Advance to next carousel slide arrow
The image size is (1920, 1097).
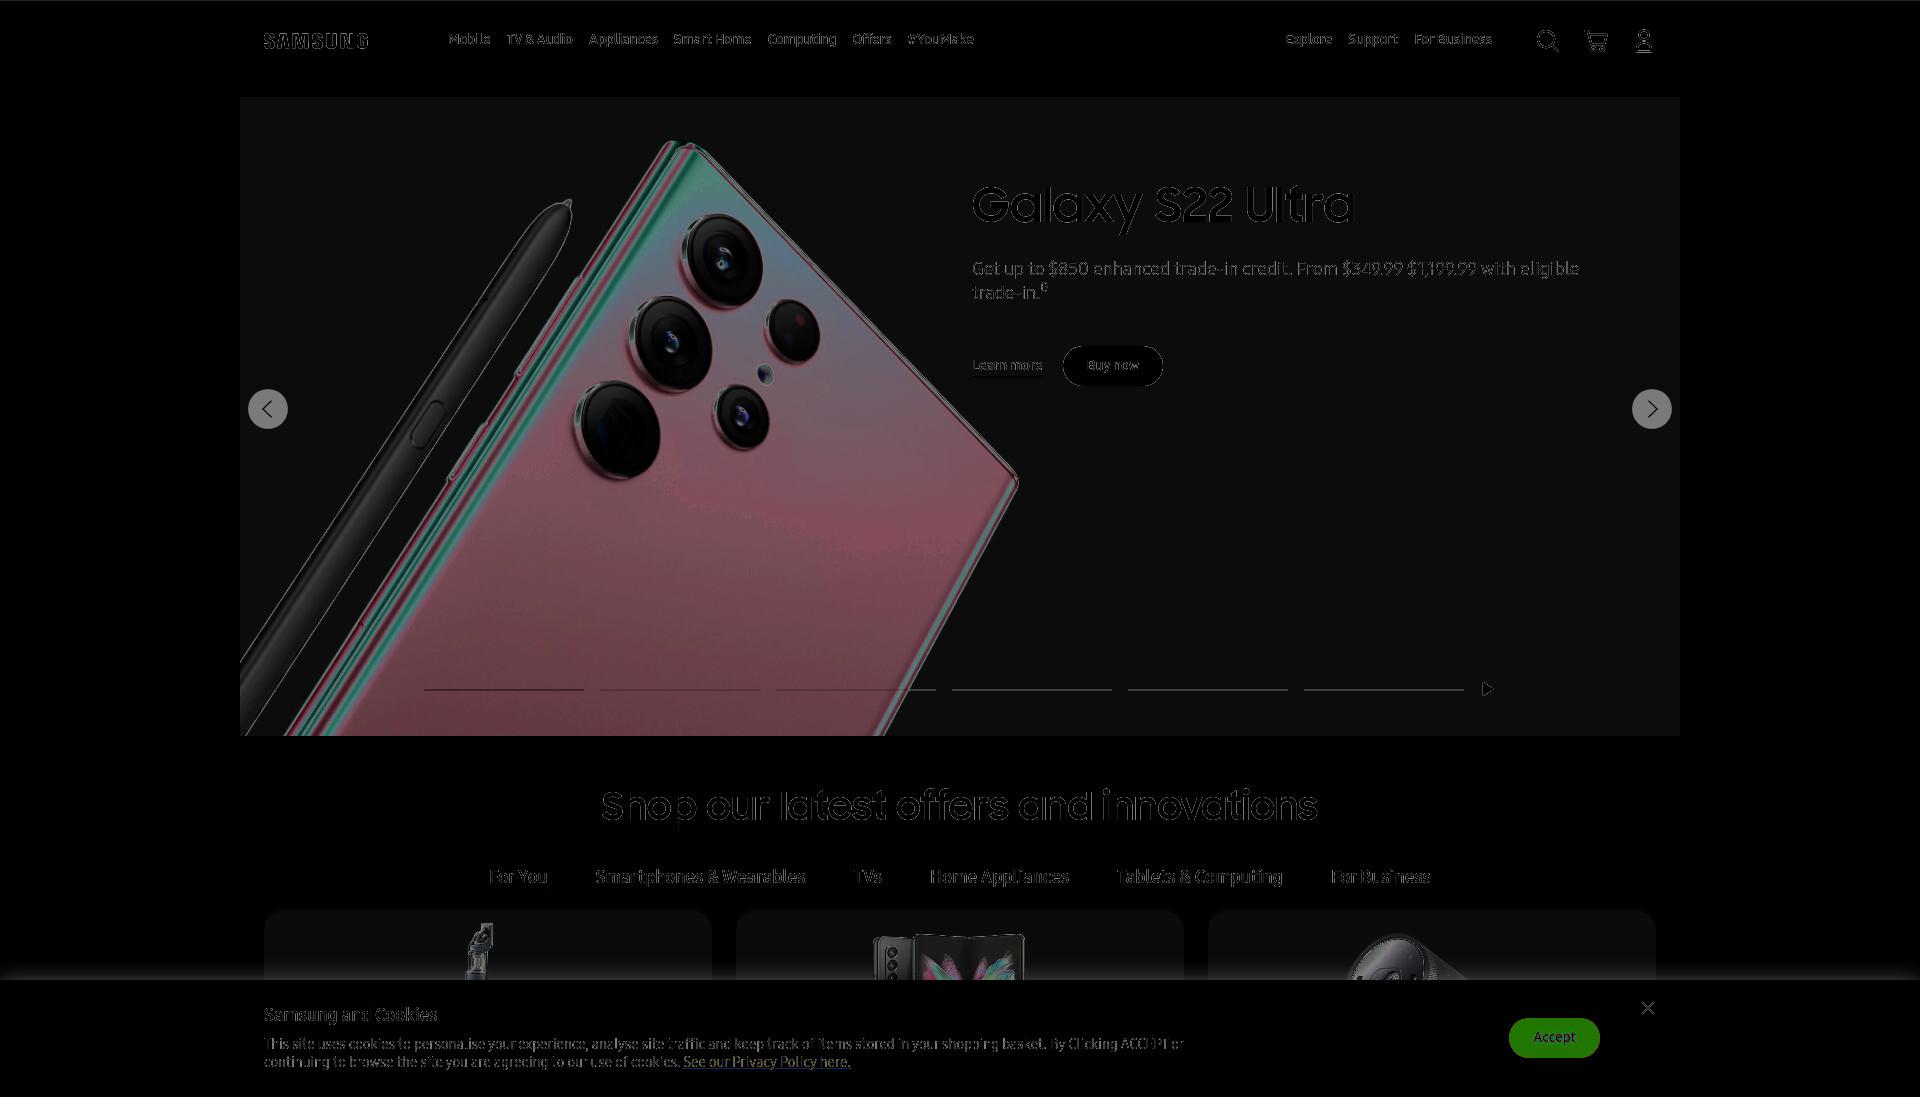tap(1652, 409)
